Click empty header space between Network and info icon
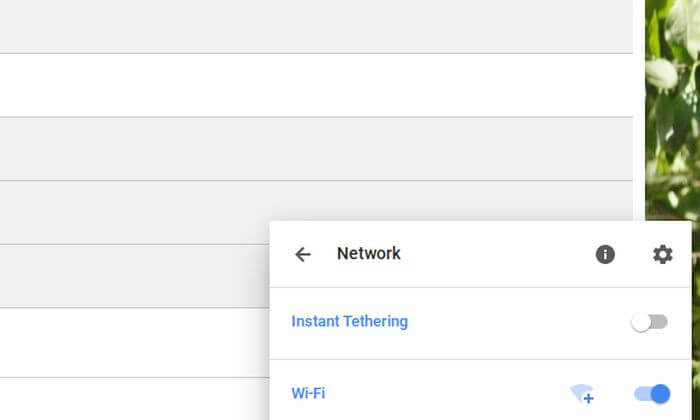Image resolution: width=700 pixels, height=420 pixels. pyautogui.click(x=500, y=254)
